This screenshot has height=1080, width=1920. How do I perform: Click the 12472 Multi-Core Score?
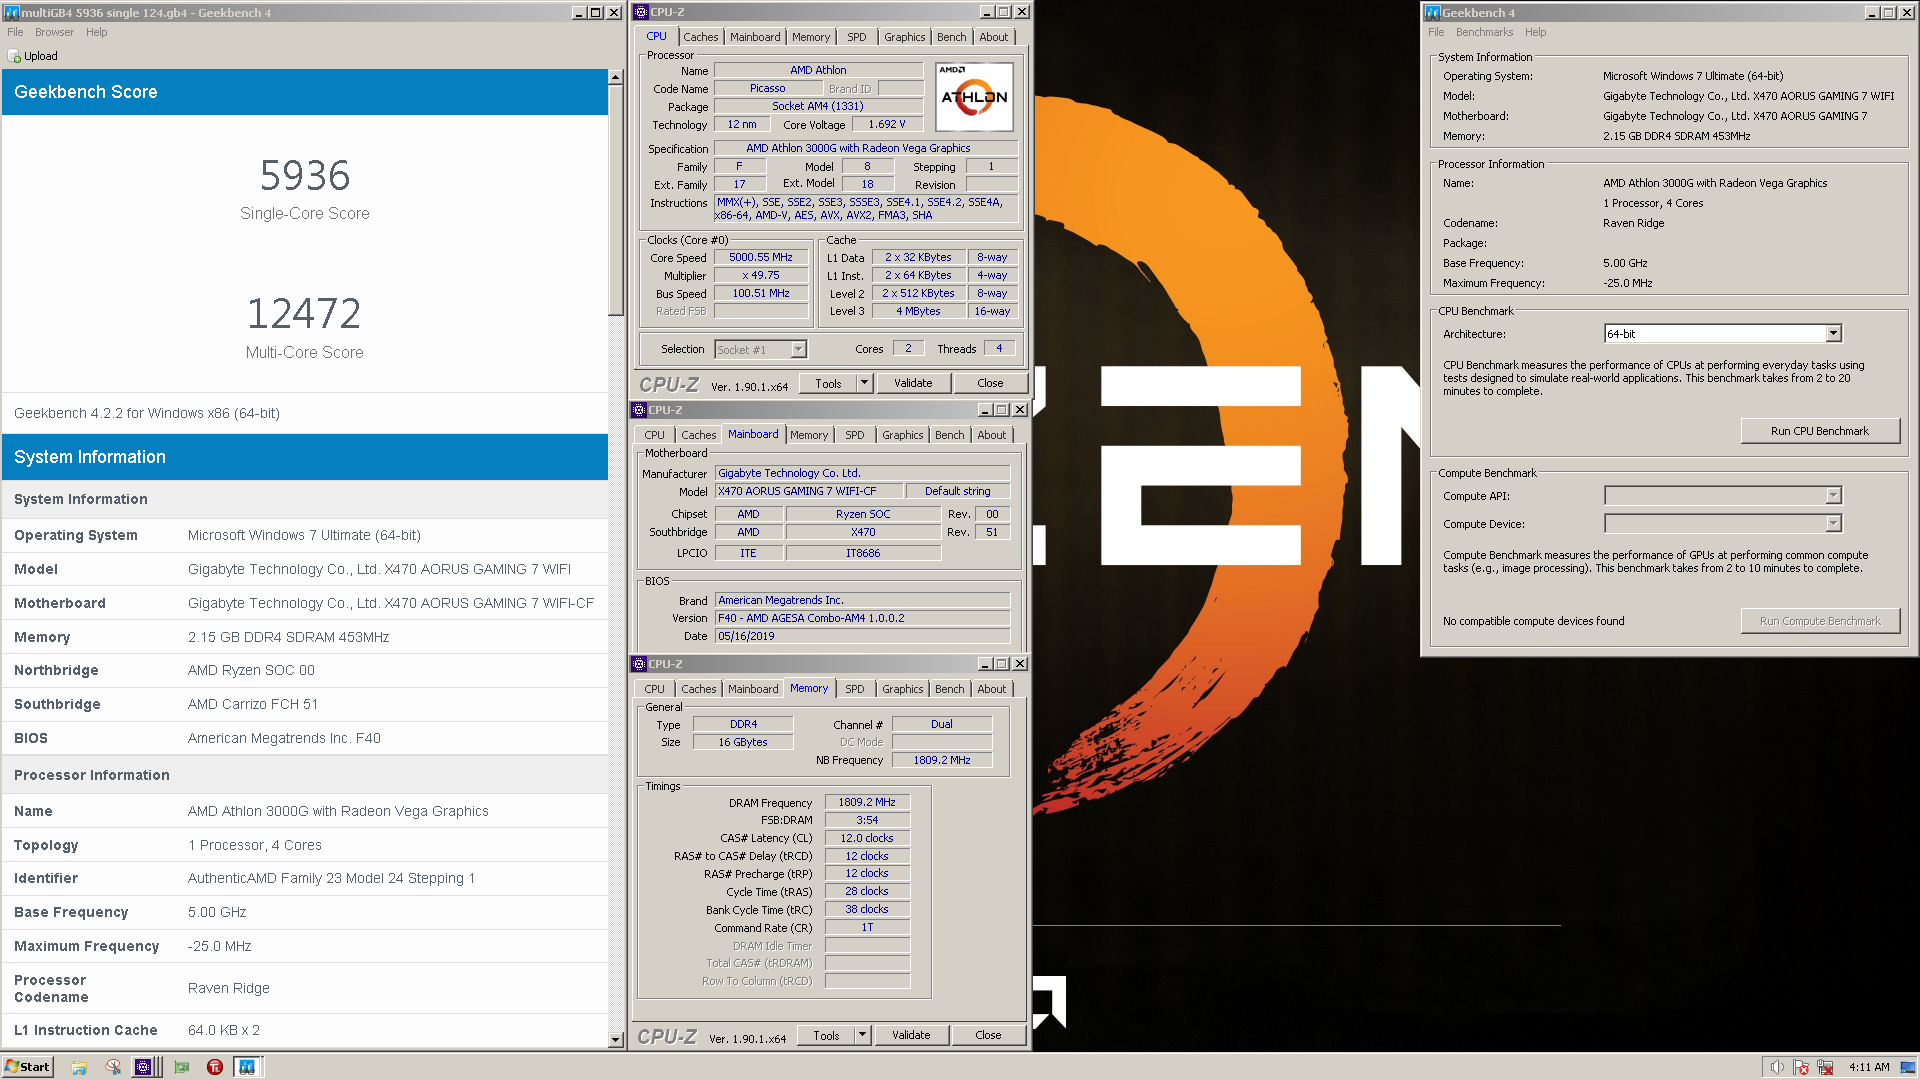(x=305, y=314)
